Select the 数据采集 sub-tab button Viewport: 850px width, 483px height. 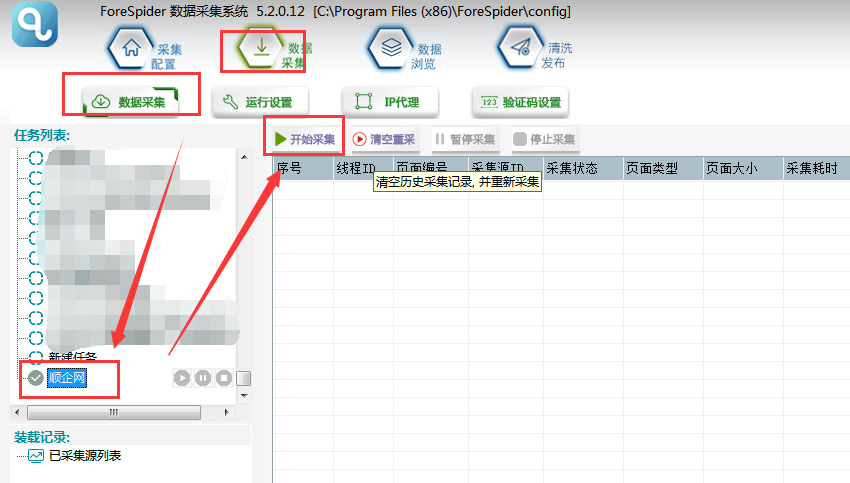(x=130, y=101)
